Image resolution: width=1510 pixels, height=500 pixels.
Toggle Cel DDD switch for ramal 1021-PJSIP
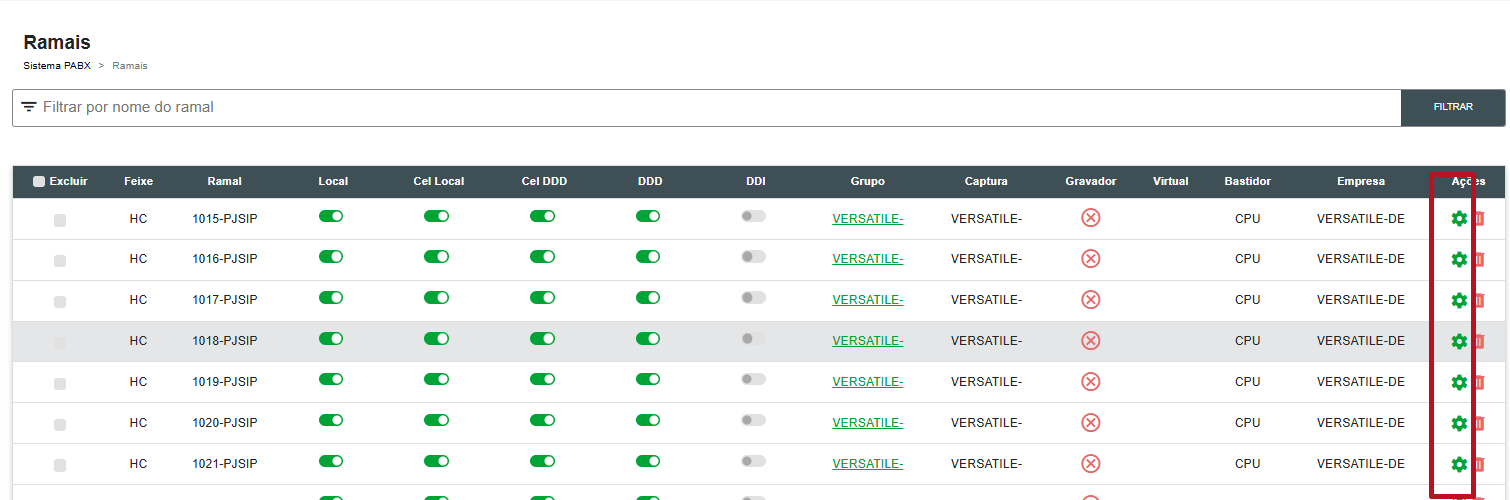[543, 462]
